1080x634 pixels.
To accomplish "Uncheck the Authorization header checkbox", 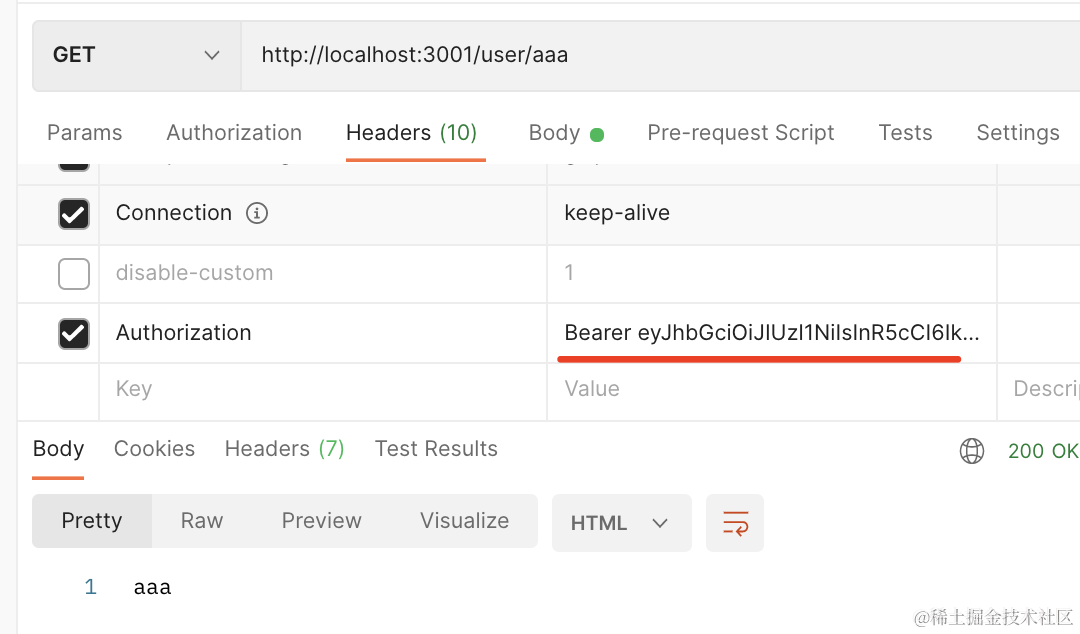I will pos(74,333).
